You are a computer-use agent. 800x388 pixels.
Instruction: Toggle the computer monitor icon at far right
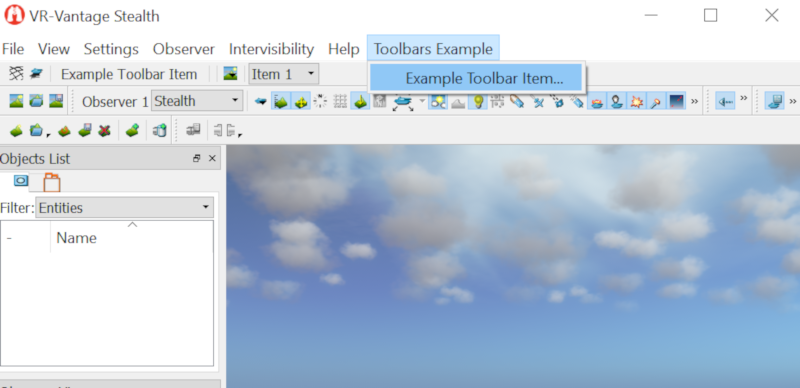tap(774, 101)
